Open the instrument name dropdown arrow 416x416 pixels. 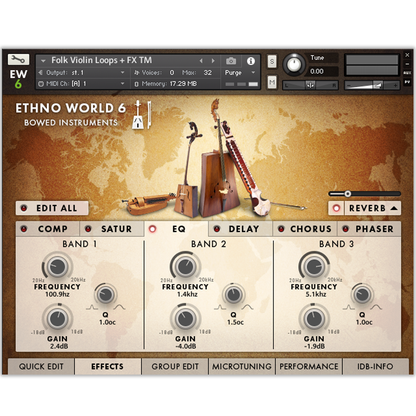[43, 61]
